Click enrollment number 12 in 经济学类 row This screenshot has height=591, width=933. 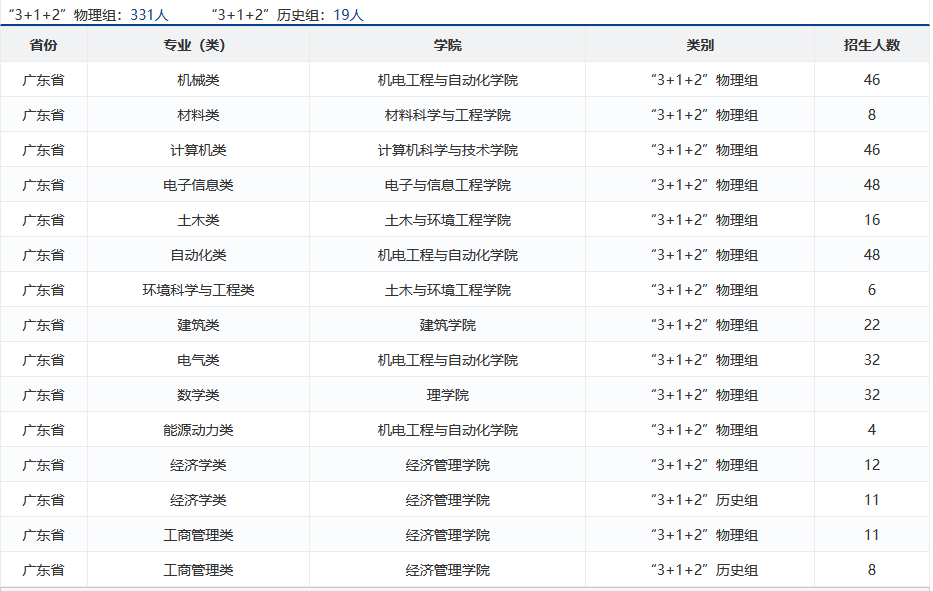point(872,465)
